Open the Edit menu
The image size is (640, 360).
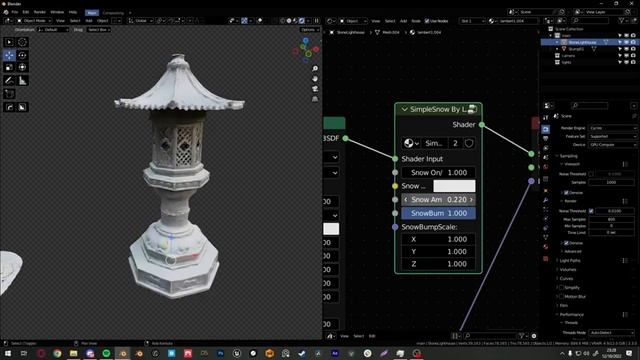[26, 12]
